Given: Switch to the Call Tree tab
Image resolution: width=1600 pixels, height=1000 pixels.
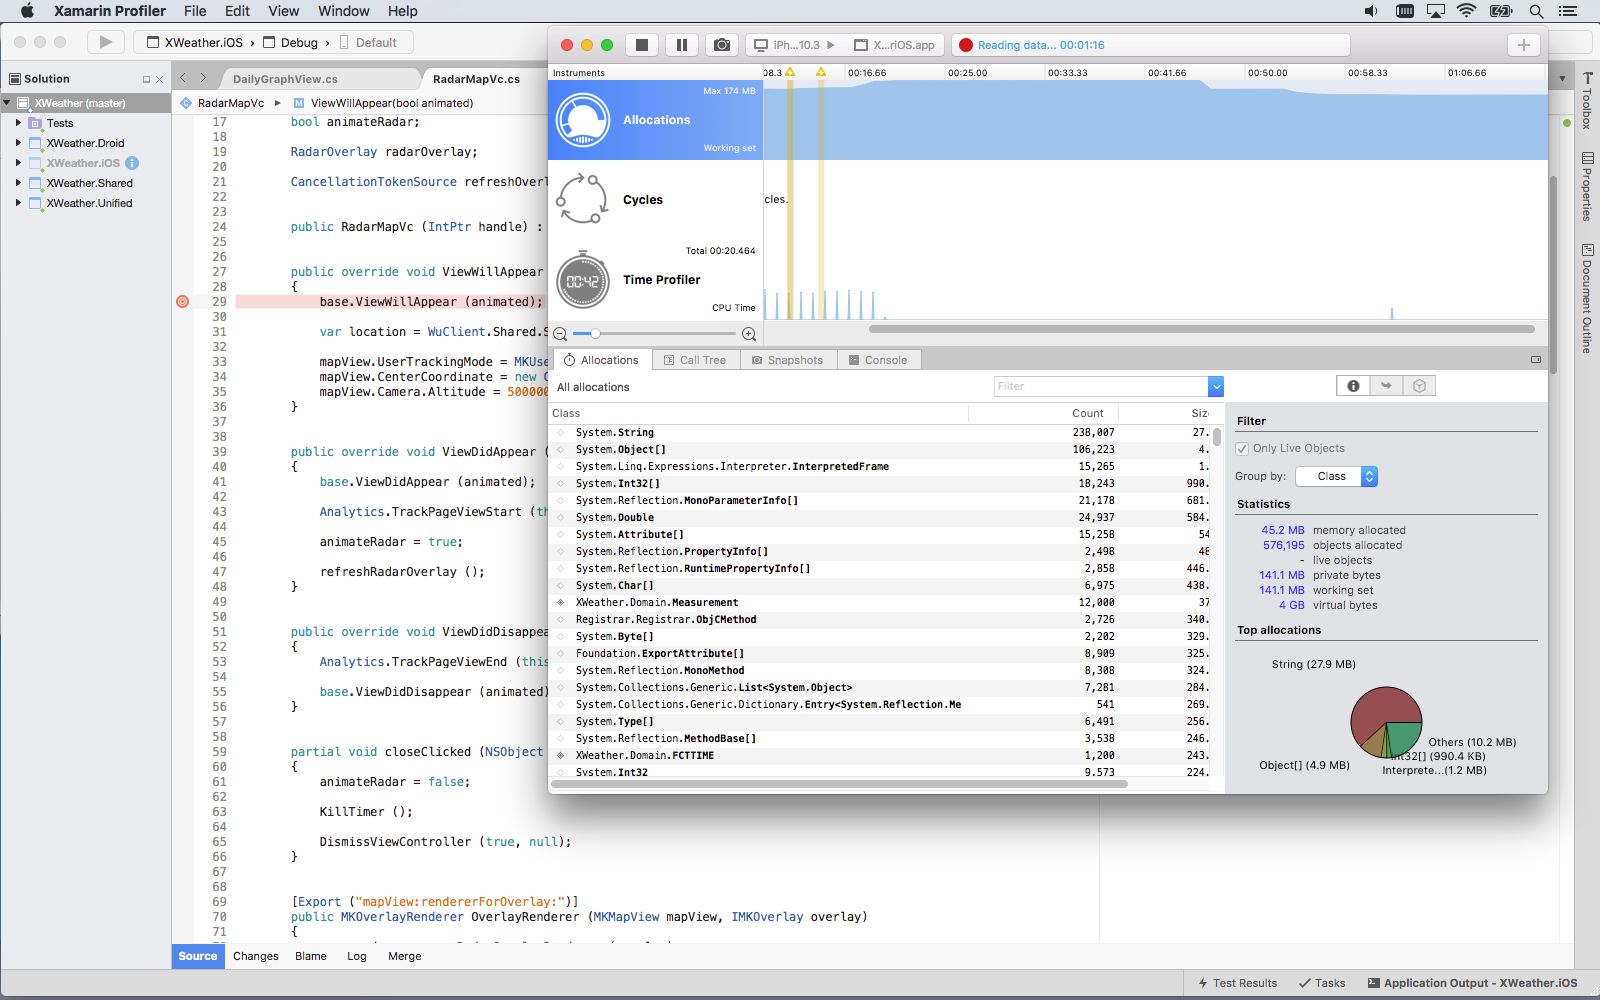Looking at the screenshot, I should pyautogui.click(x=696, y=360).
